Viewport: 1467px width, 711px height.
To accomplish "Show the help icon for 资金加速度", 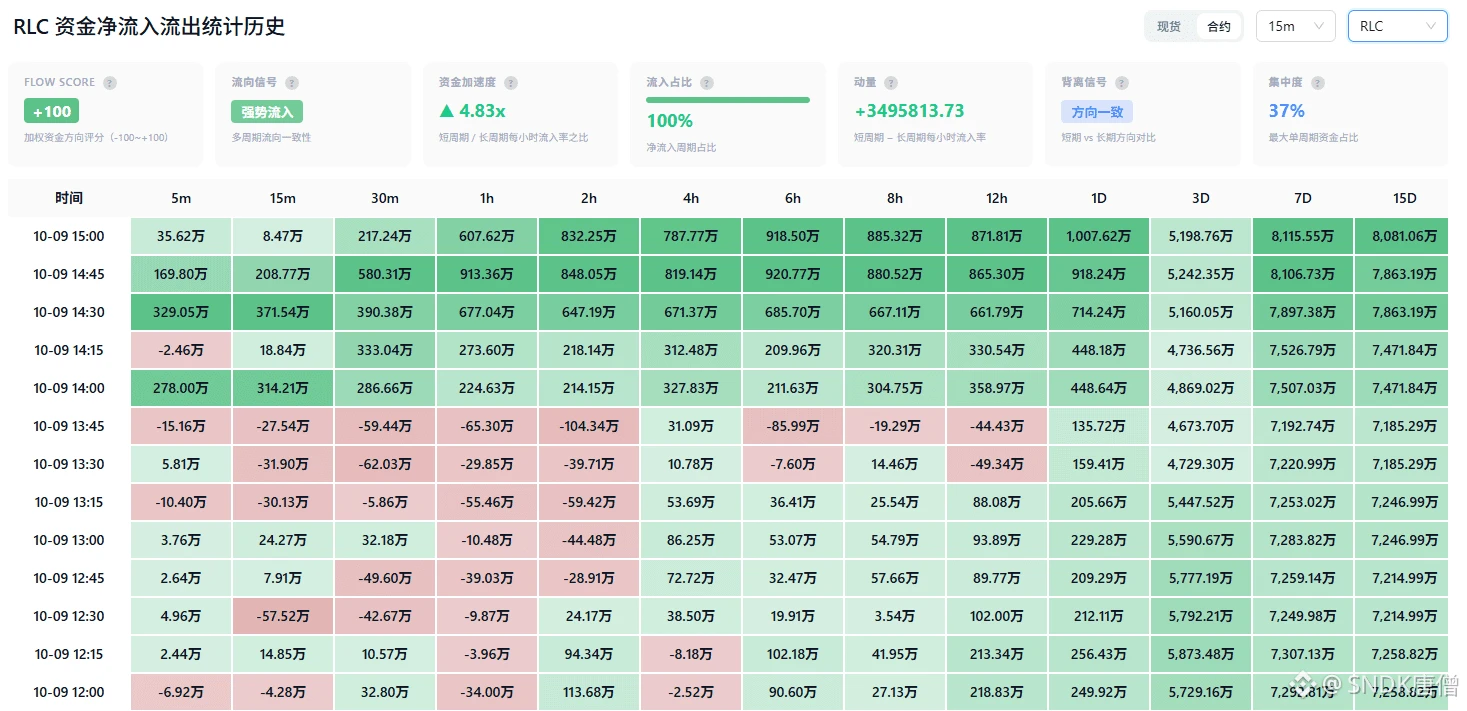I will 511,83.
